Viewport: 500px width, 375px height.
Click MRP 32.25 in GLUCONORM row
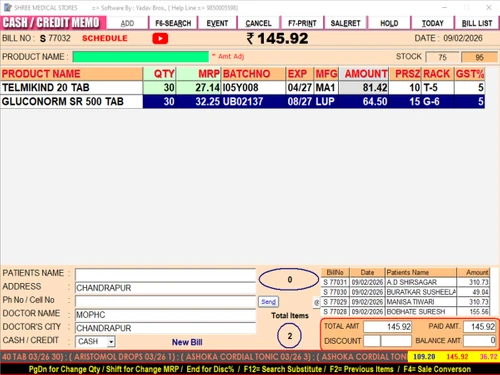pos(198,101)
